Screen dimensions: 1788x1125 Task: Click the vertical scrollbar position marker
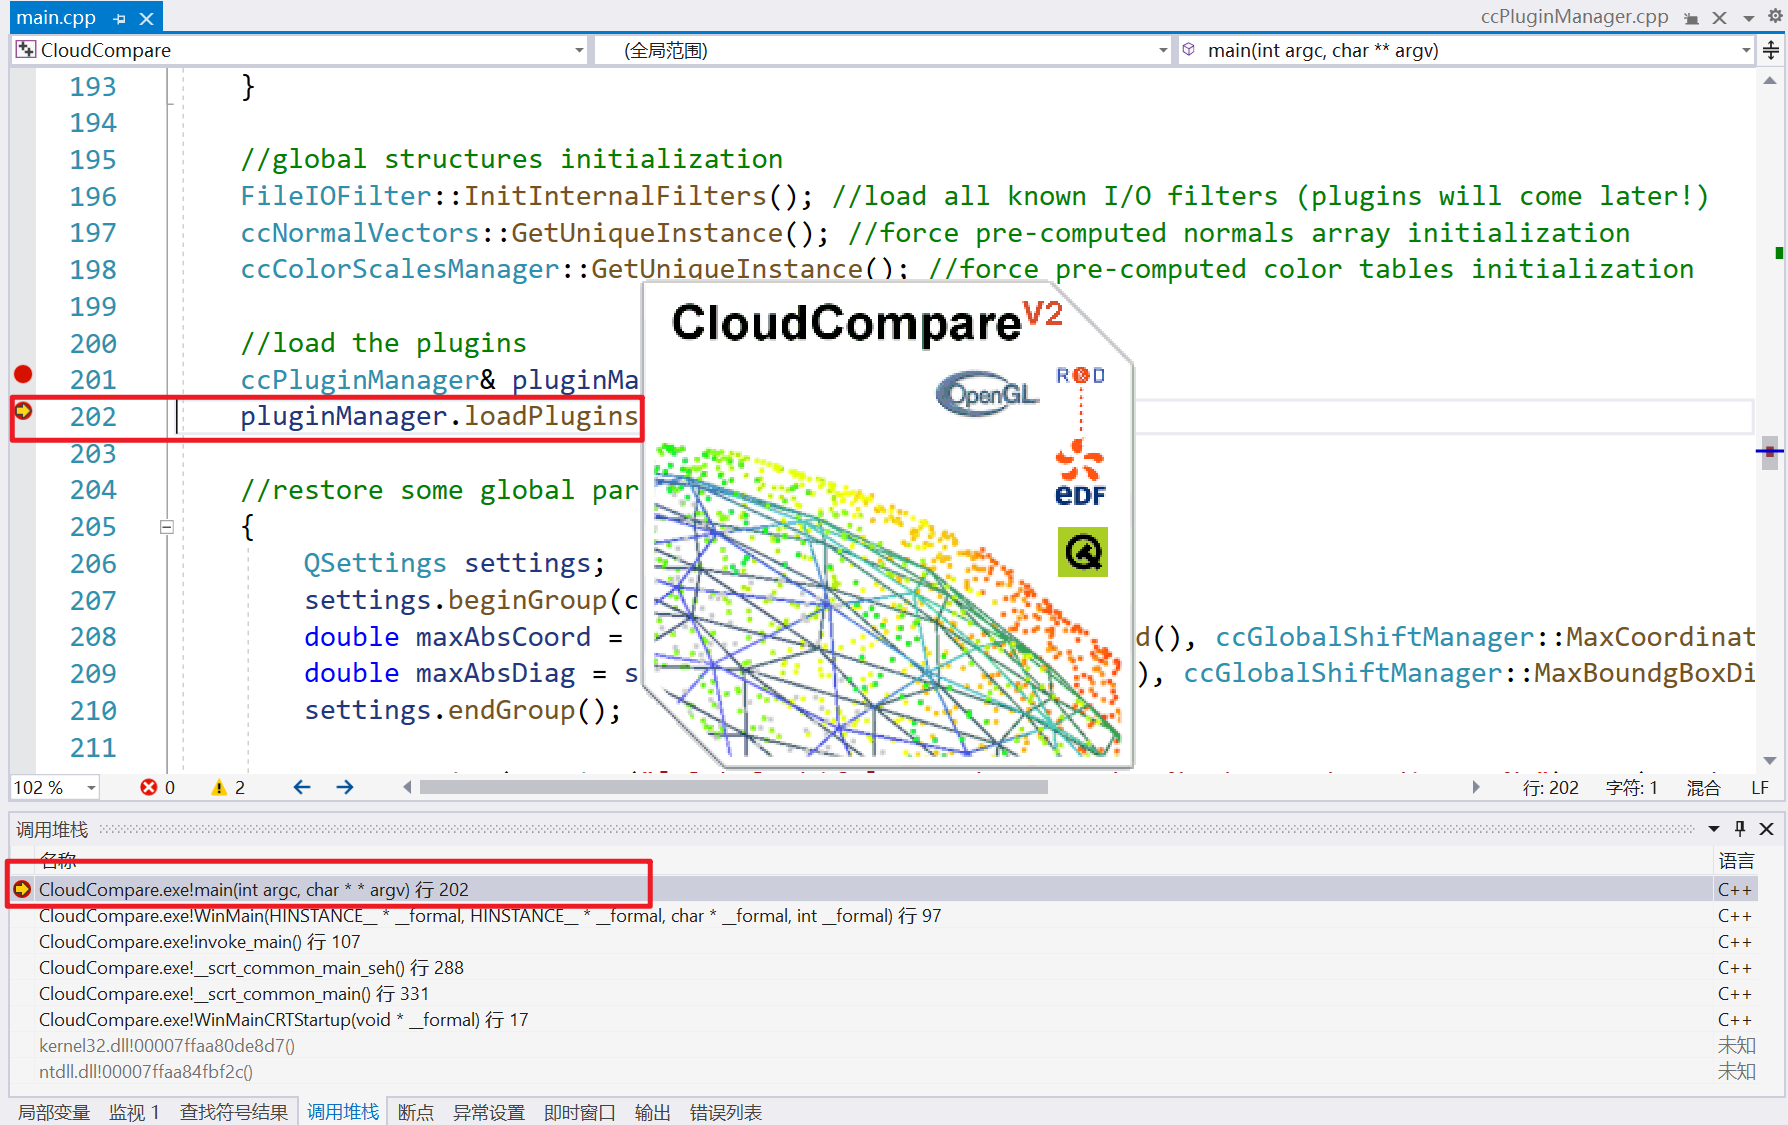(x=1770, y=452)
